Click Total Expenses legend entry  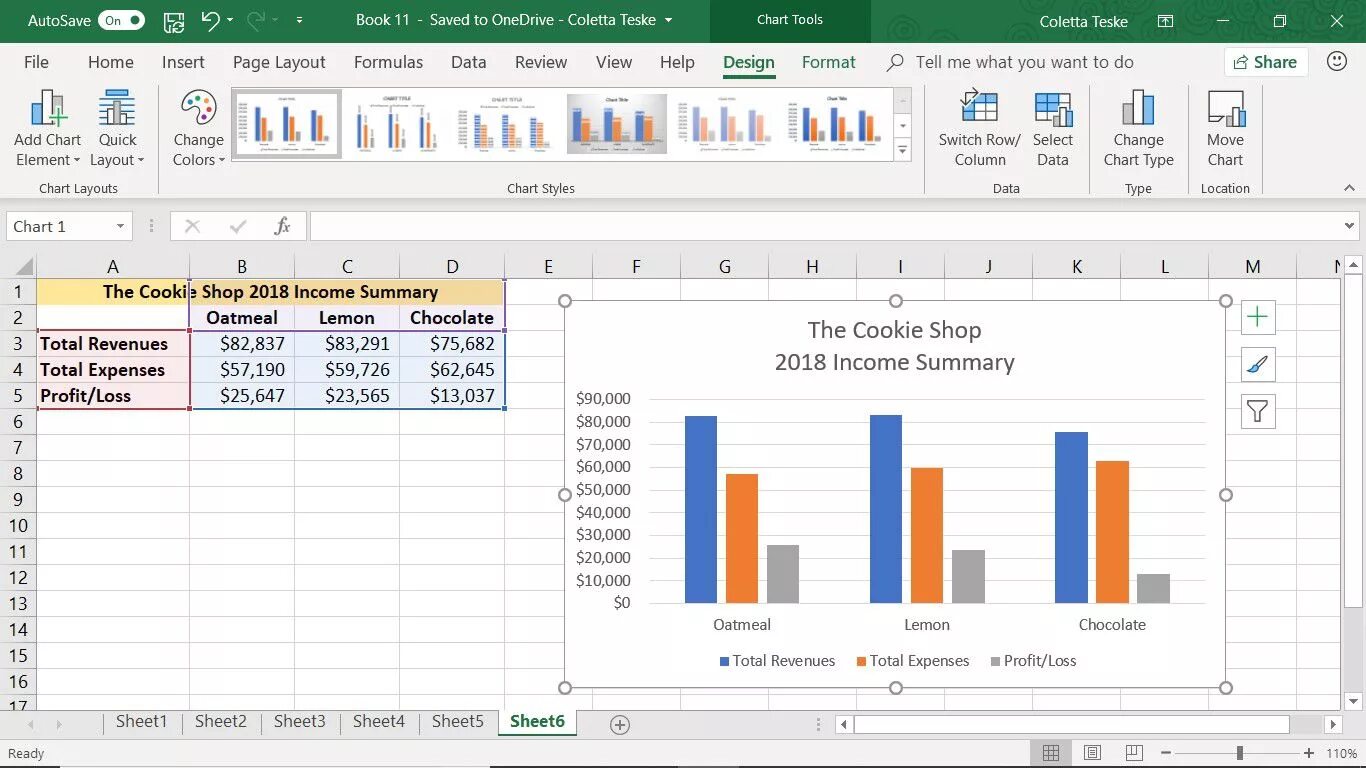[x=913, y=661]
